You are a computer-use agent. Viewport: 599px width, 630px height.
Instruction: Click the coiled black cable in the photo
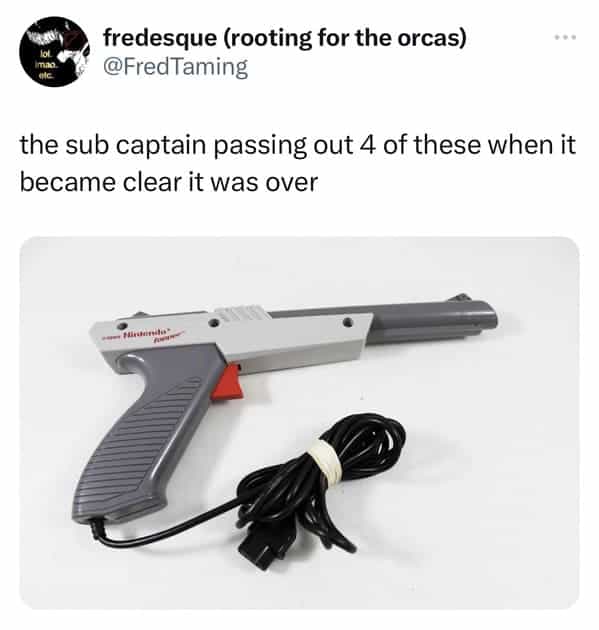pos(321,482)
